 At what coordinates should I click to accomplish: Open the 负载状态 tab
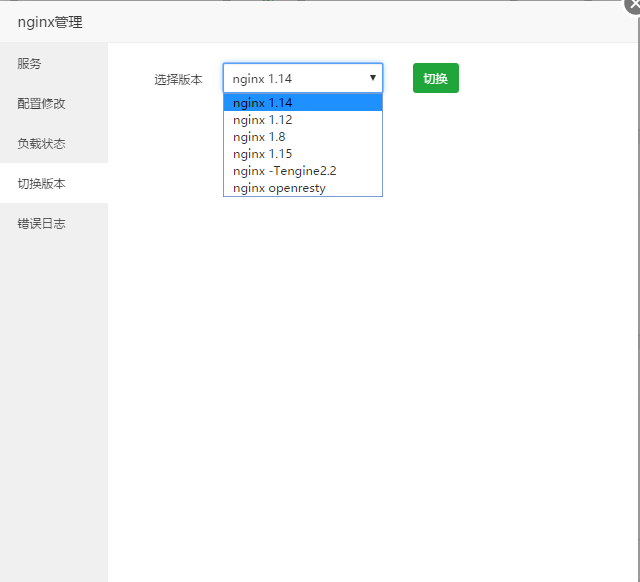pos(54,143)
